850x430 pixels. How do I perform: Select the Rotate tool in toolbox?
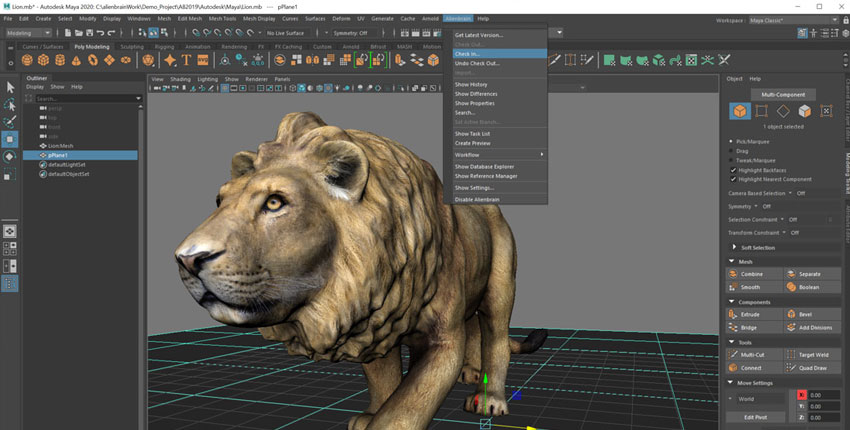pyautogui.click(x=10, y=157)
